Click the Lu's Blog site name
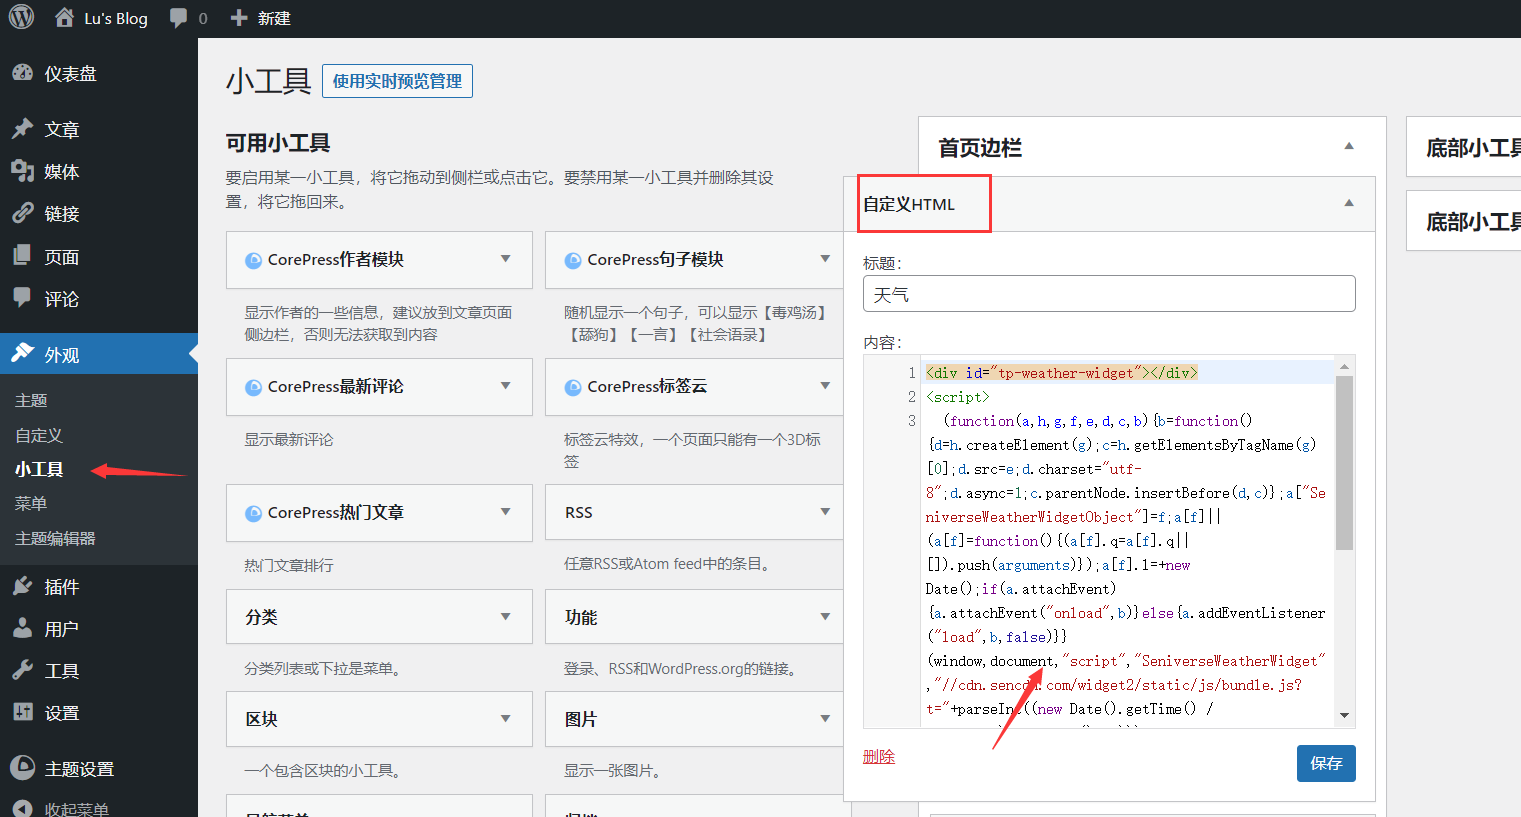The width and height of the screenshot is (1521, 817). pyautogui.click(x=116, y=18)
